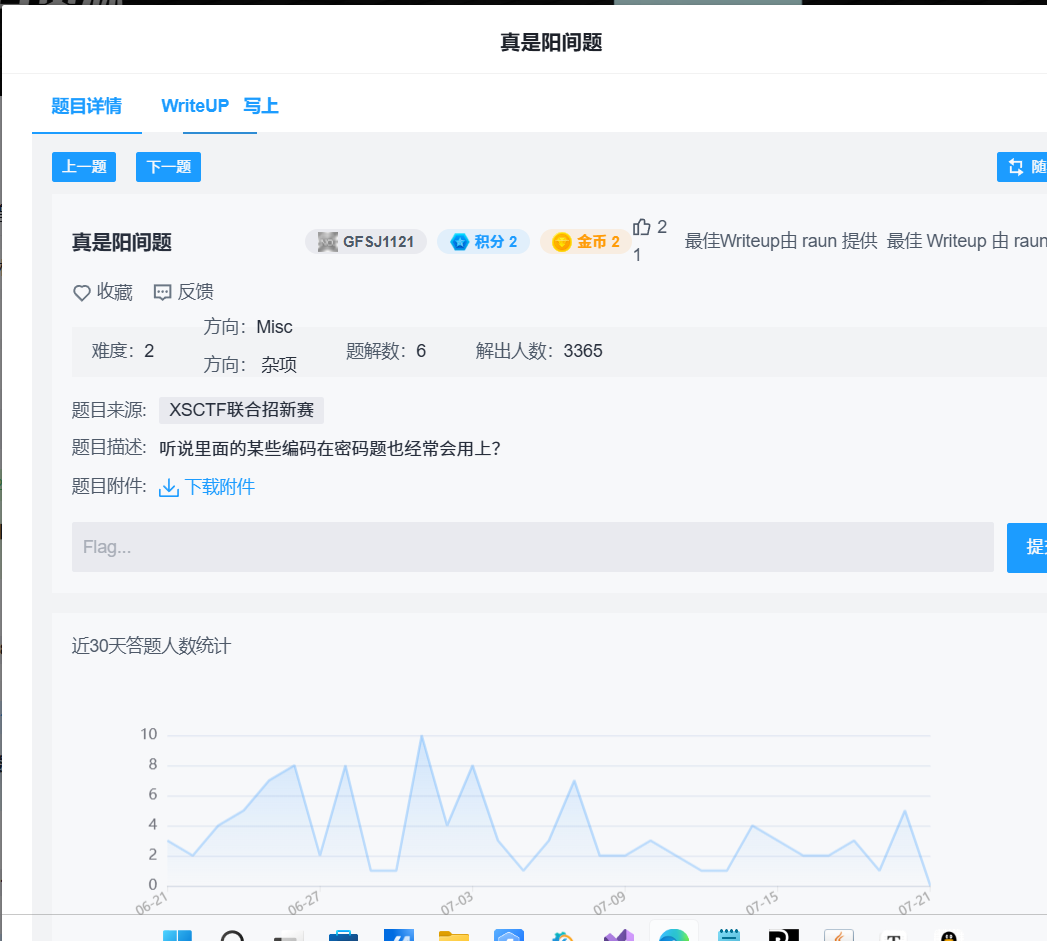The height and width of the screenshot is (941, 1047).
Task: Select the 题目详情 tab
Action: (86, 105)
